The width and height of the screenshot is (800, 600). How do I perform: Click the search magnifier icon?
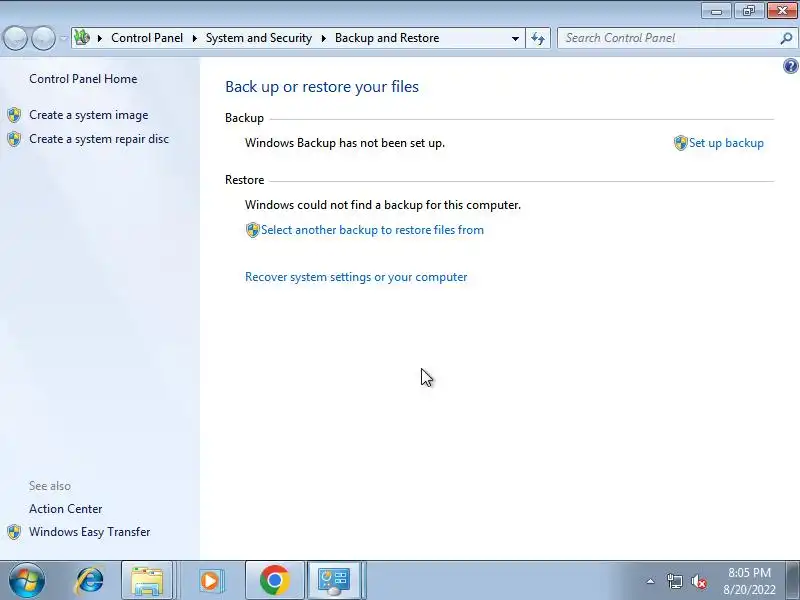pyautogui.click(x=786, y=38)
